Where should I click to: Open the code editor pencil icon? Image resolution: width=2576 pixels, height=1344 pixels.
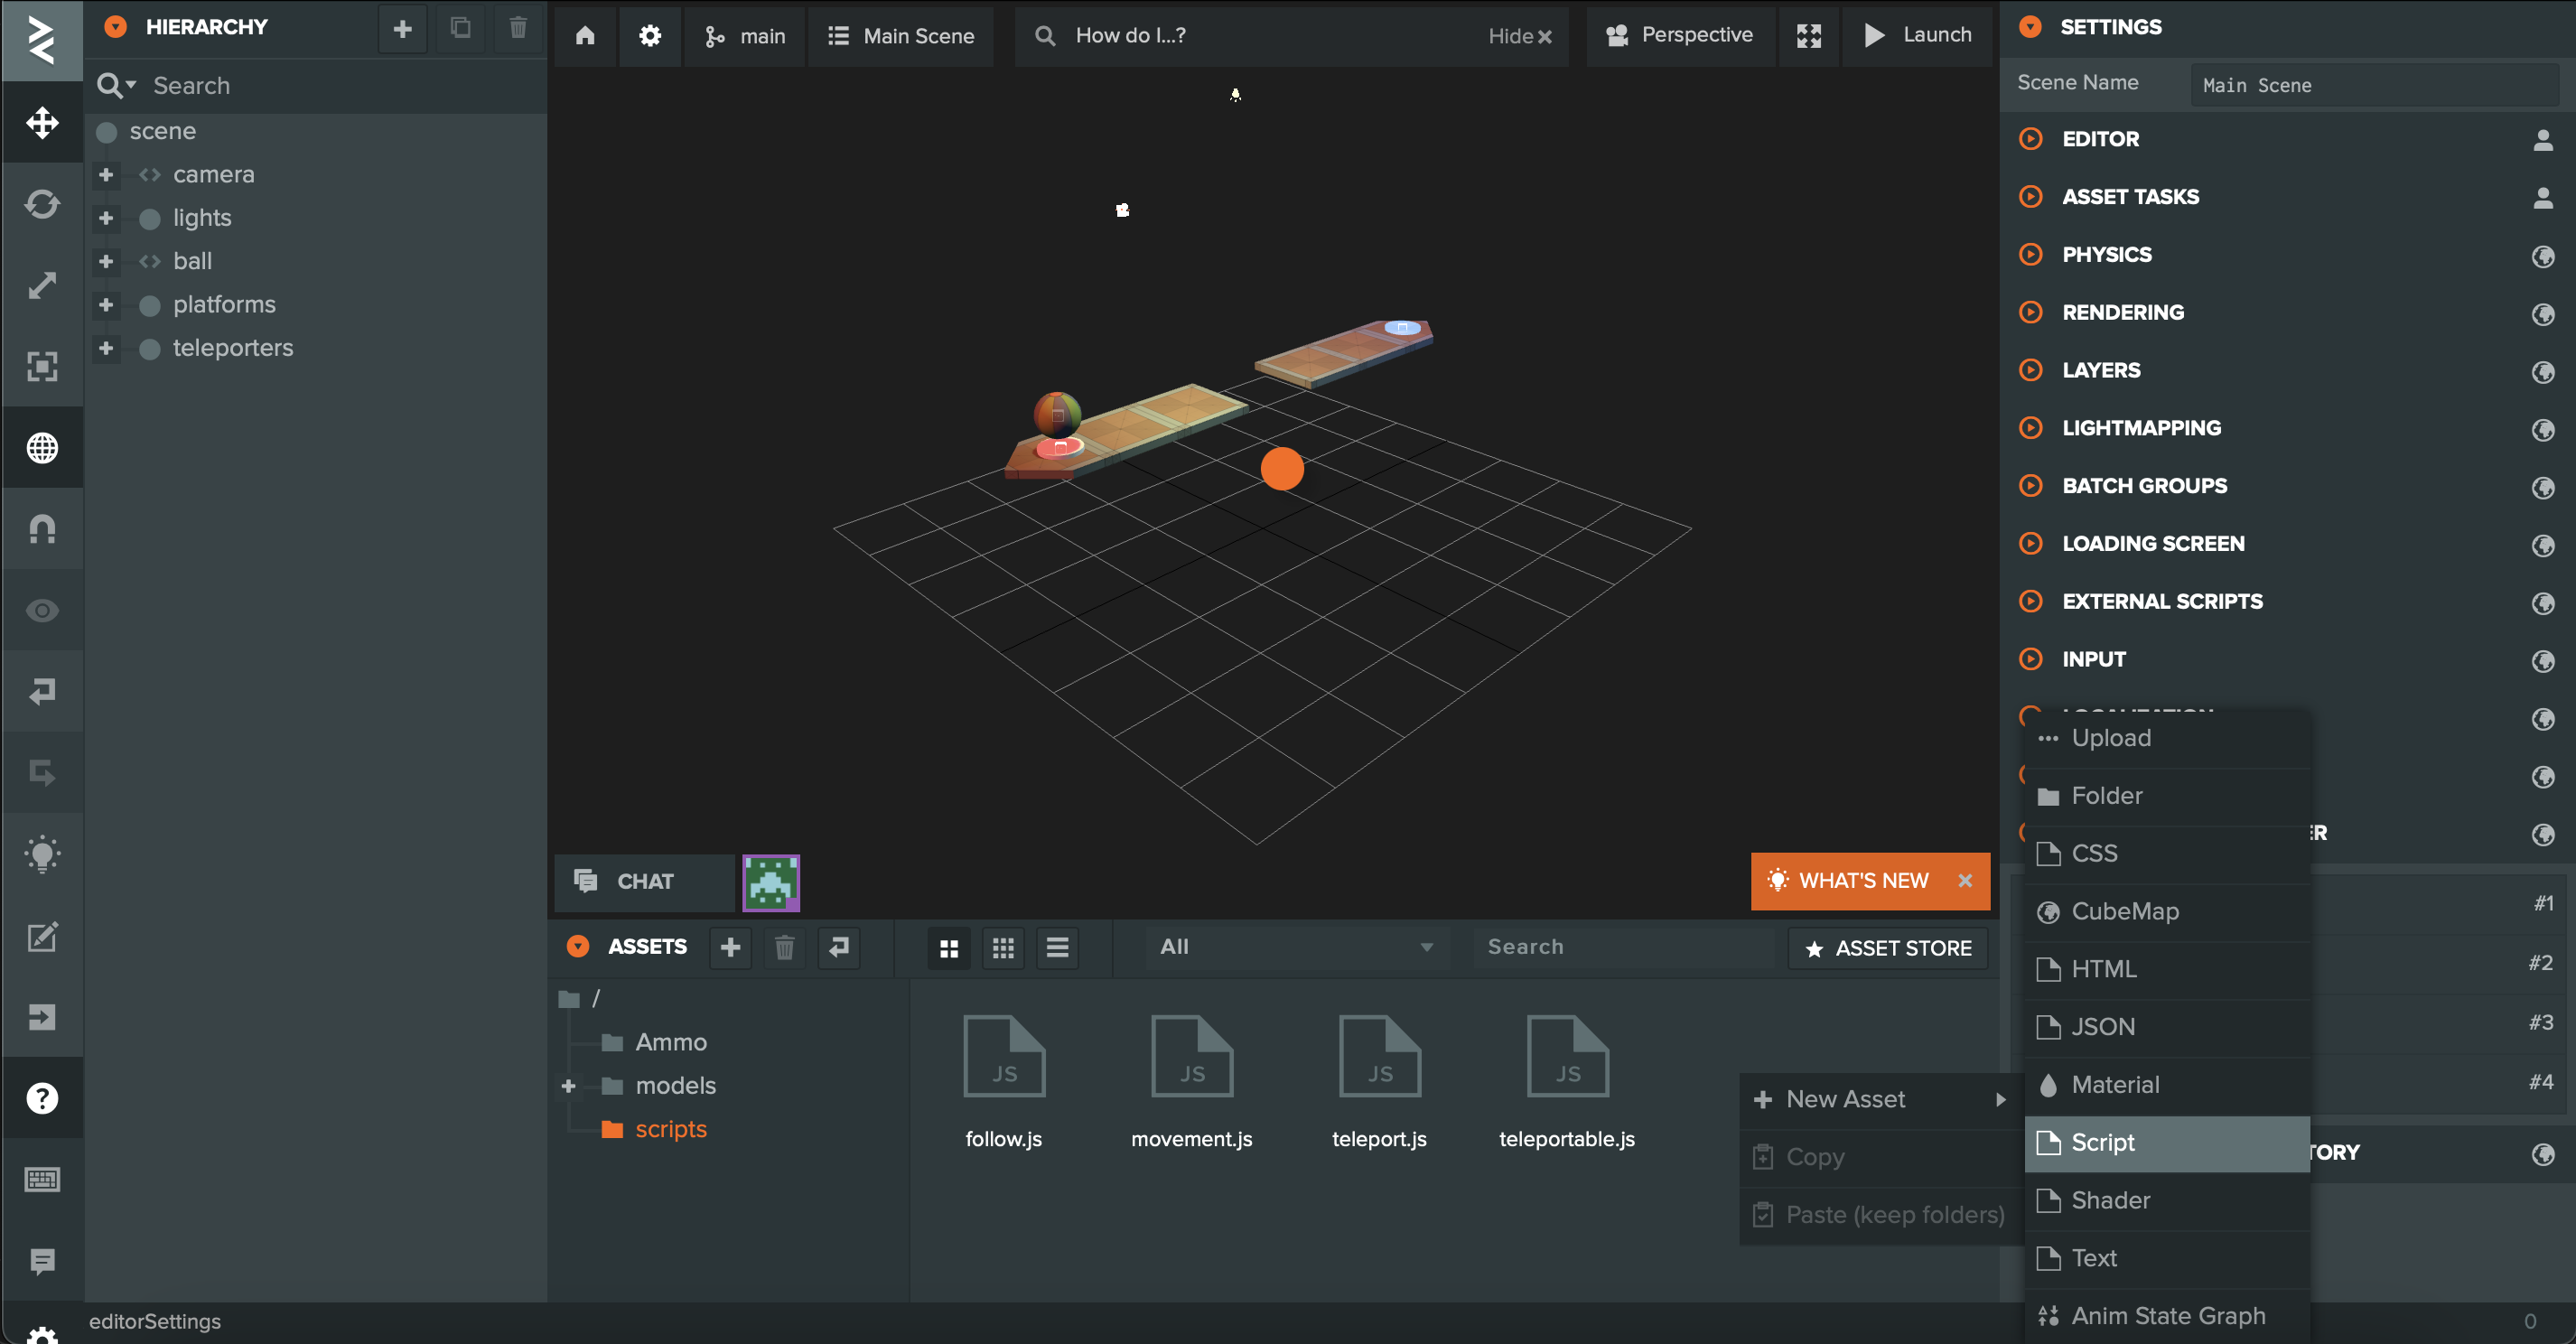(42, 936)
